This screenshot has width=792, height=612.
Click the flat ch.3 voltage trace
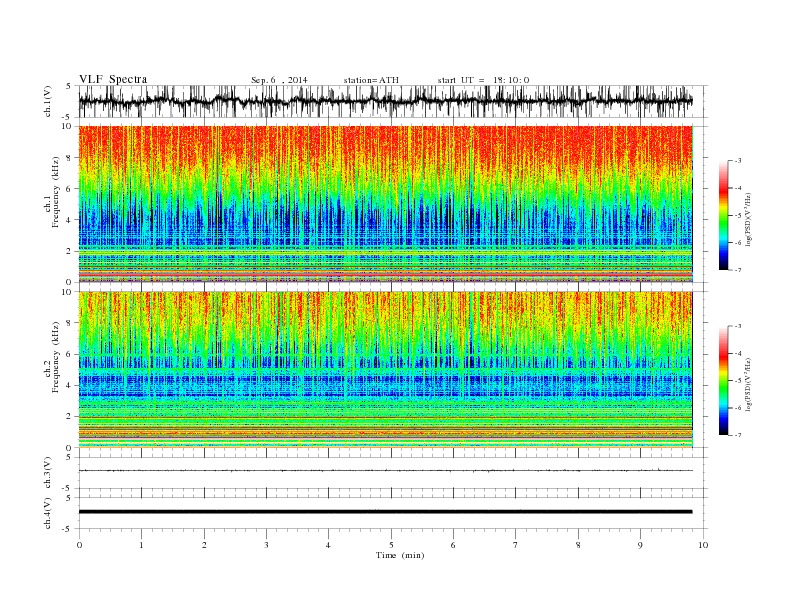[386, 471]
